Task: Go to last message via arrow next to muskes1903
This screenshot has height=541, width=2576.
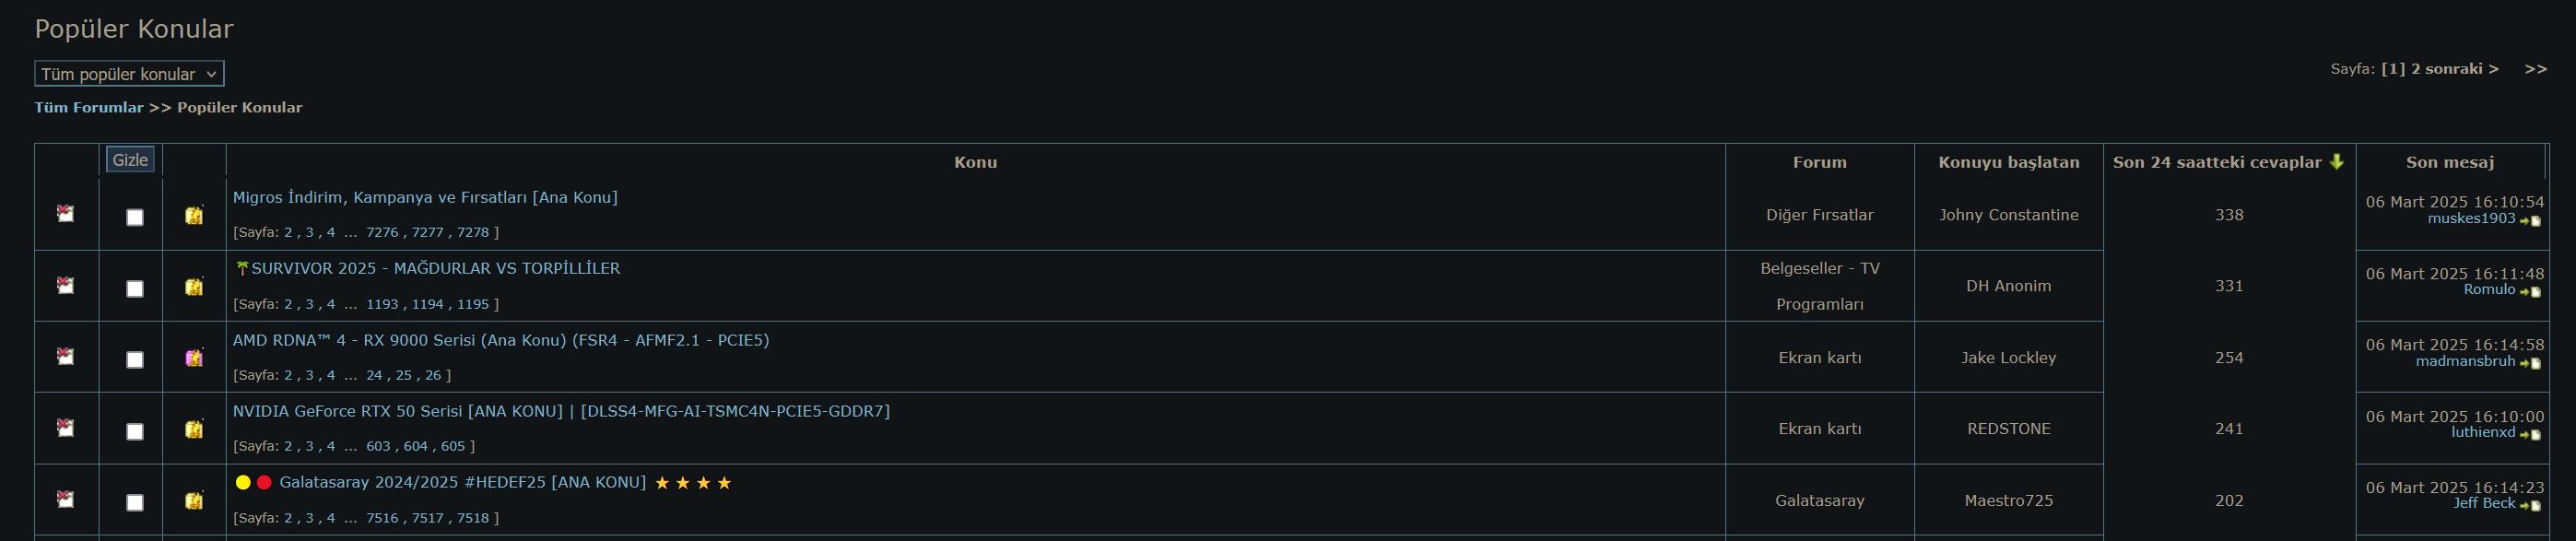Action: (2530, 220)
